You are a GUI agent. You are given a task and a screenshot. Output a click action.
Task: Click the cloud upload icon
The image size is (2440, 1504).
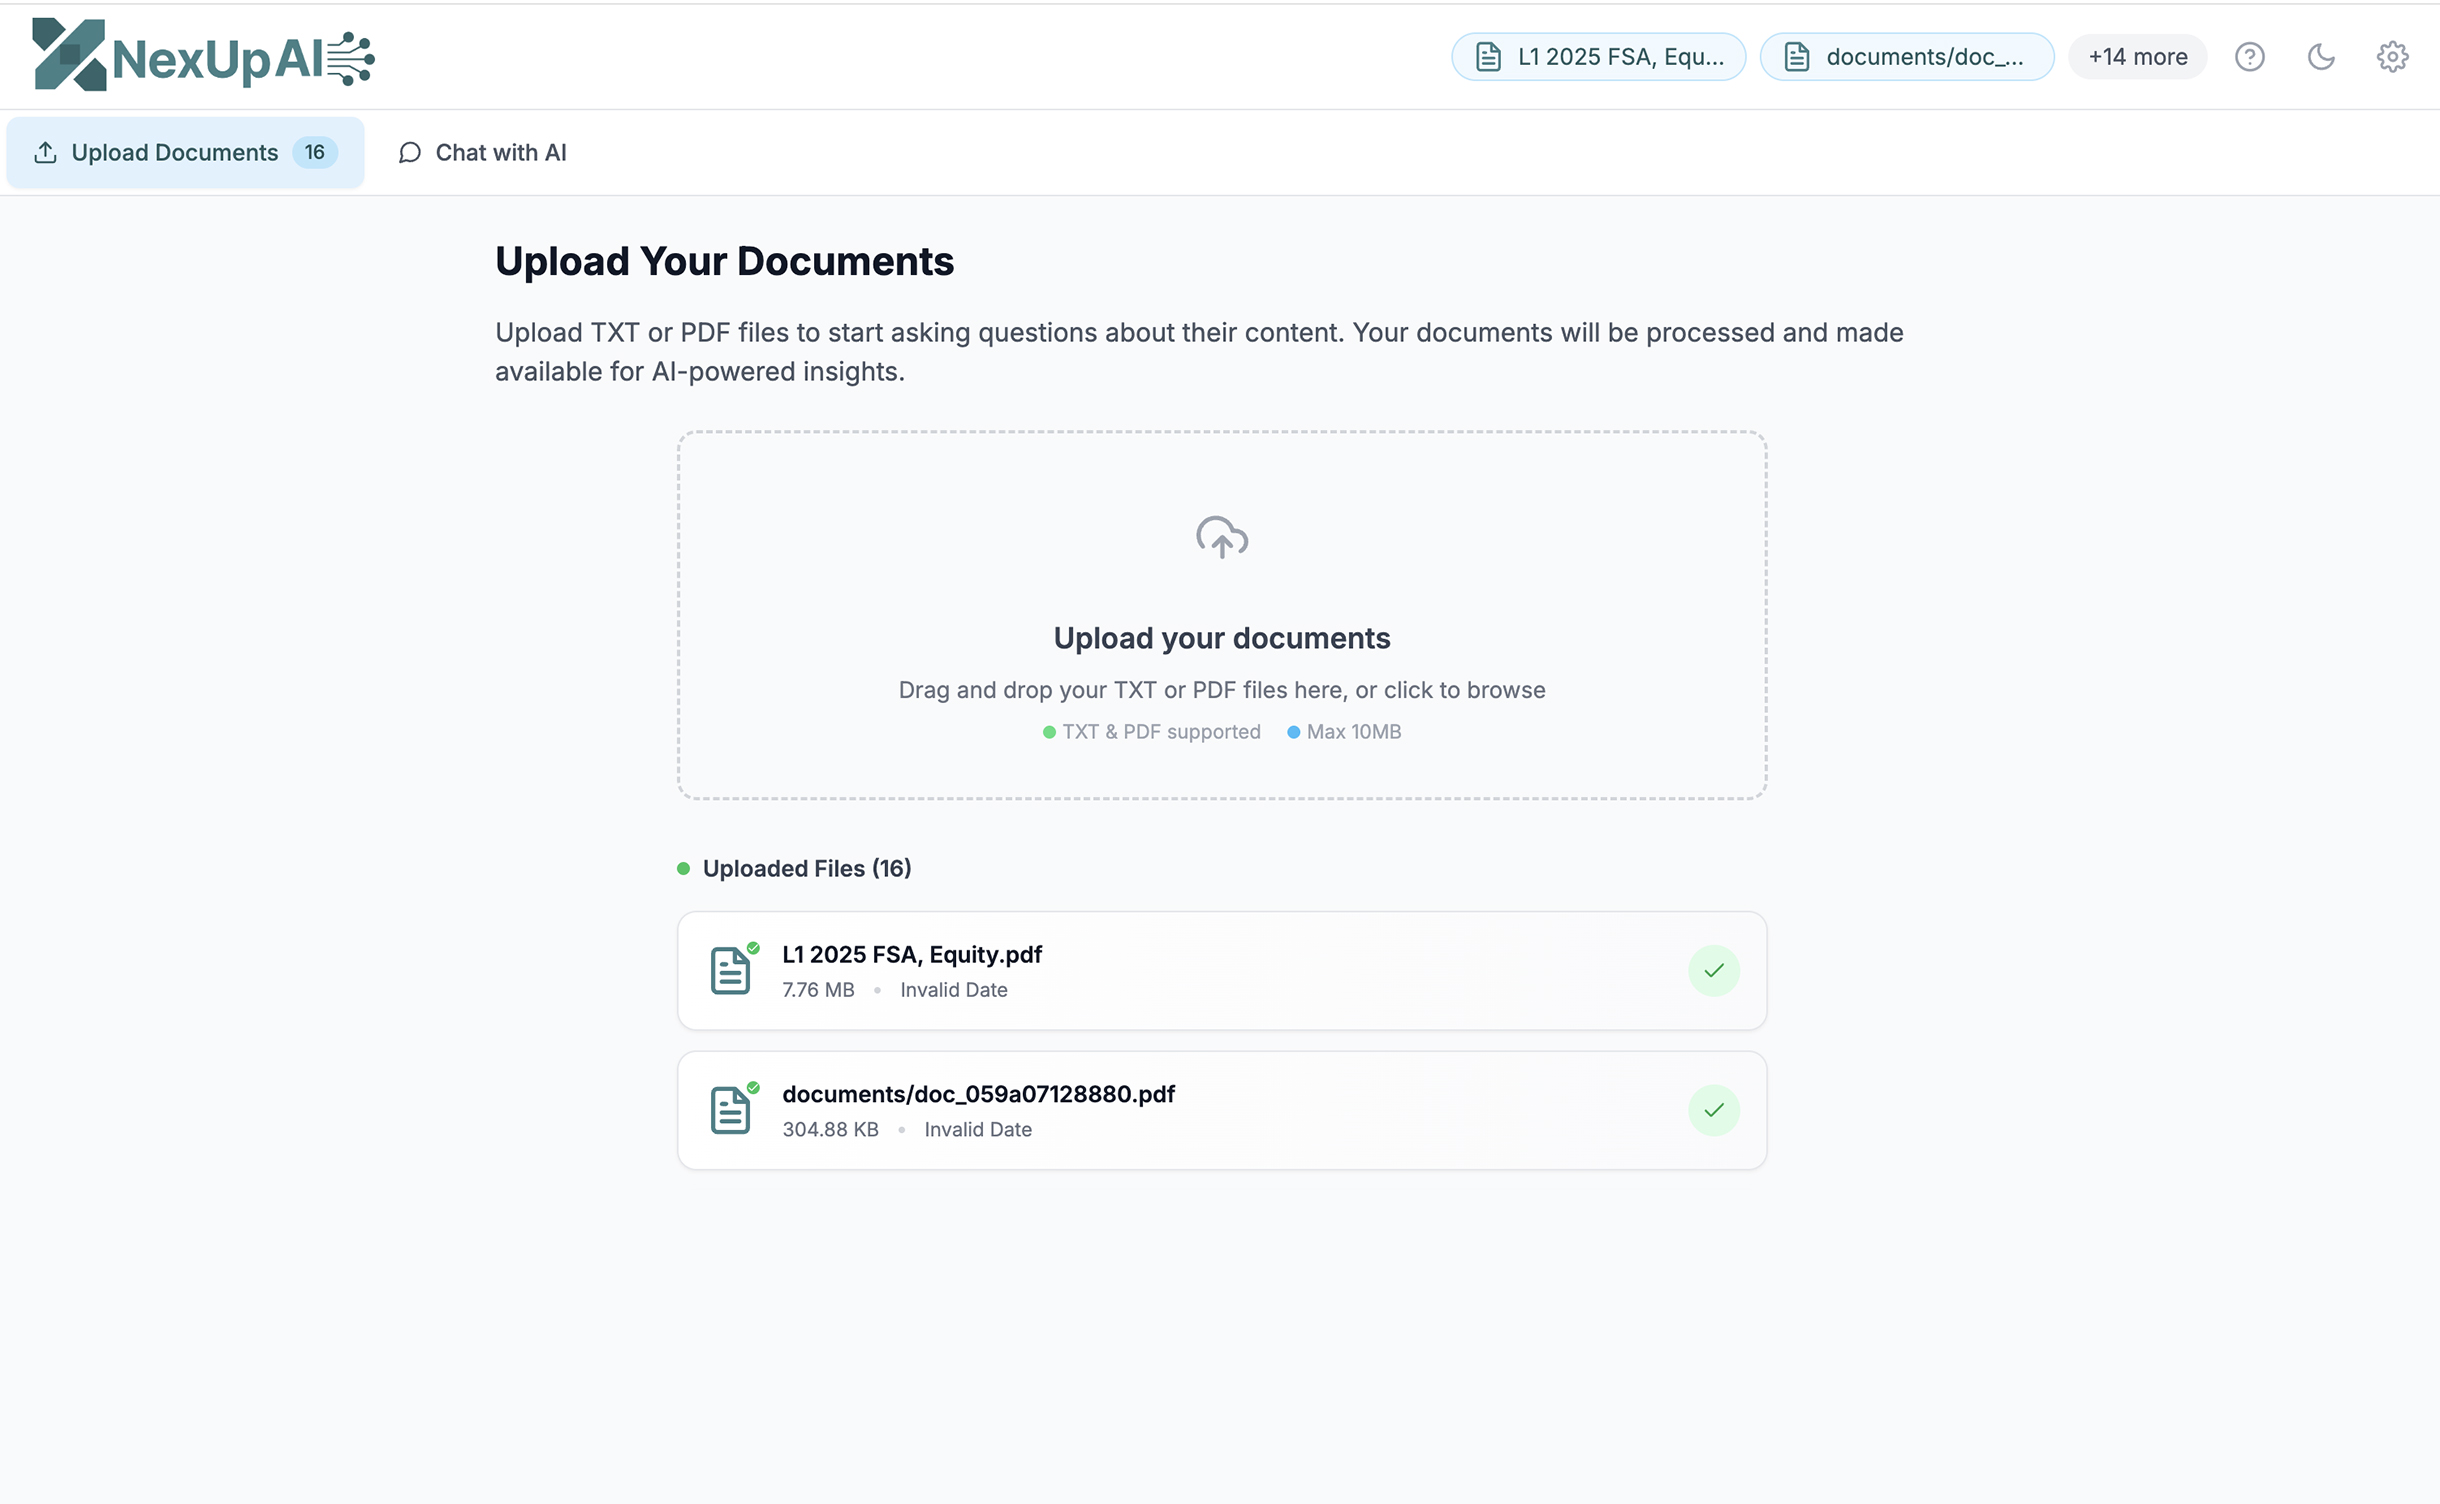1221,537
